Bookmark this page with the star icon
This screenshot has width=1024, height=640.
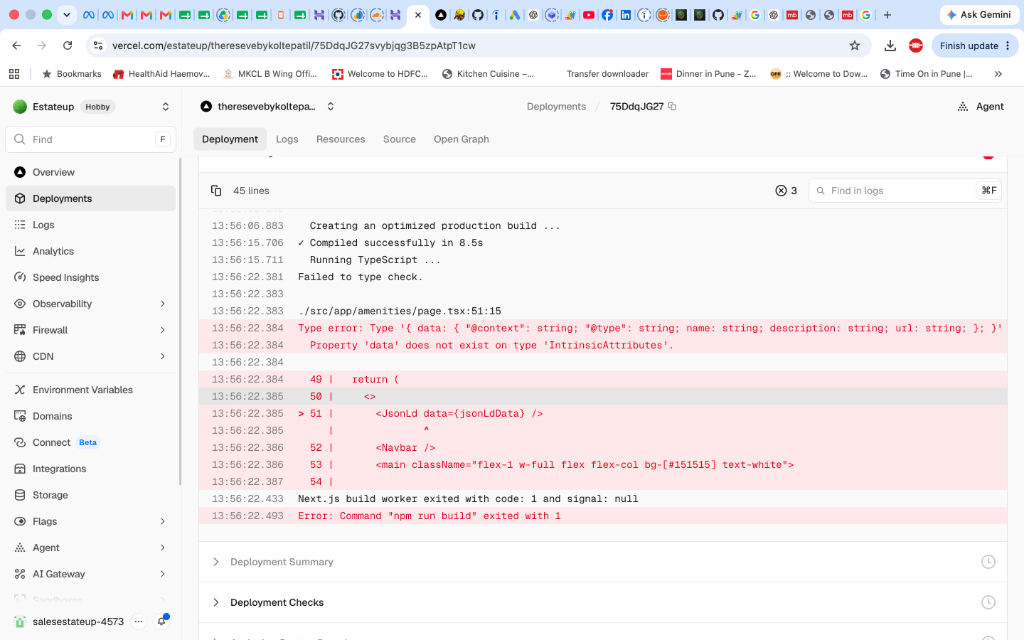click(x=854, y=46)
